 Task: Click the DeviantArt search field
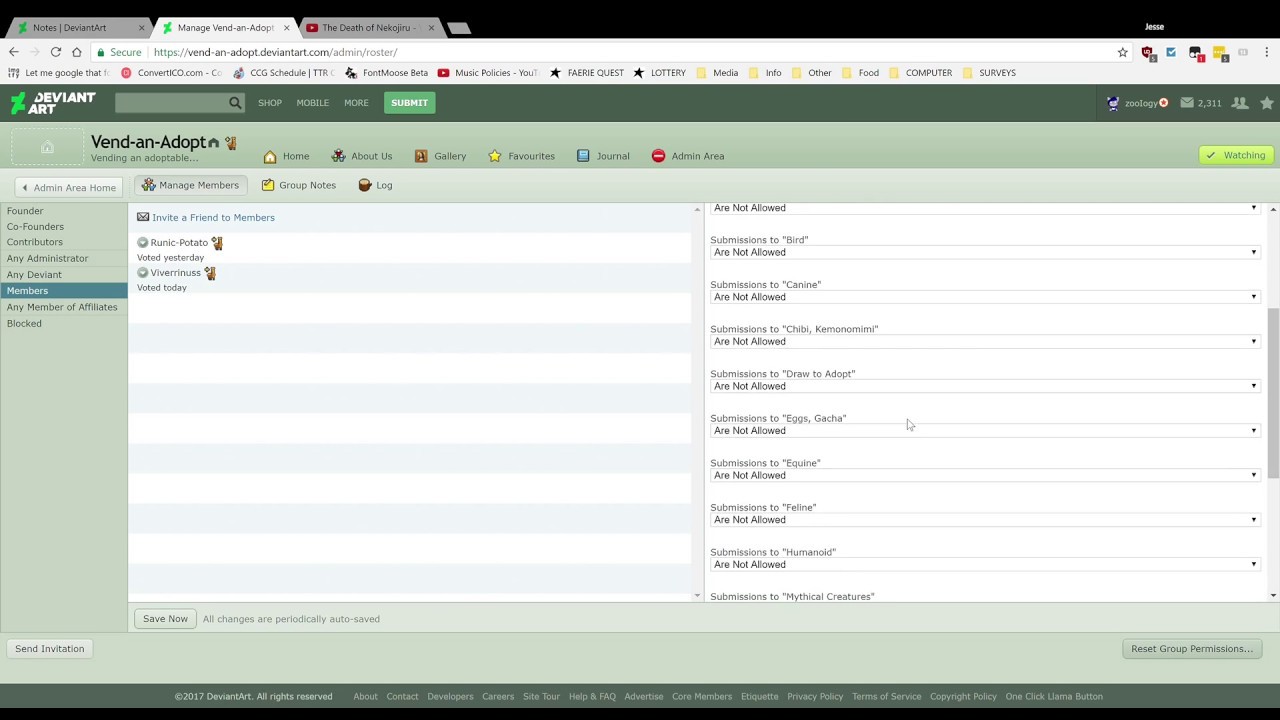pos(172,102)
